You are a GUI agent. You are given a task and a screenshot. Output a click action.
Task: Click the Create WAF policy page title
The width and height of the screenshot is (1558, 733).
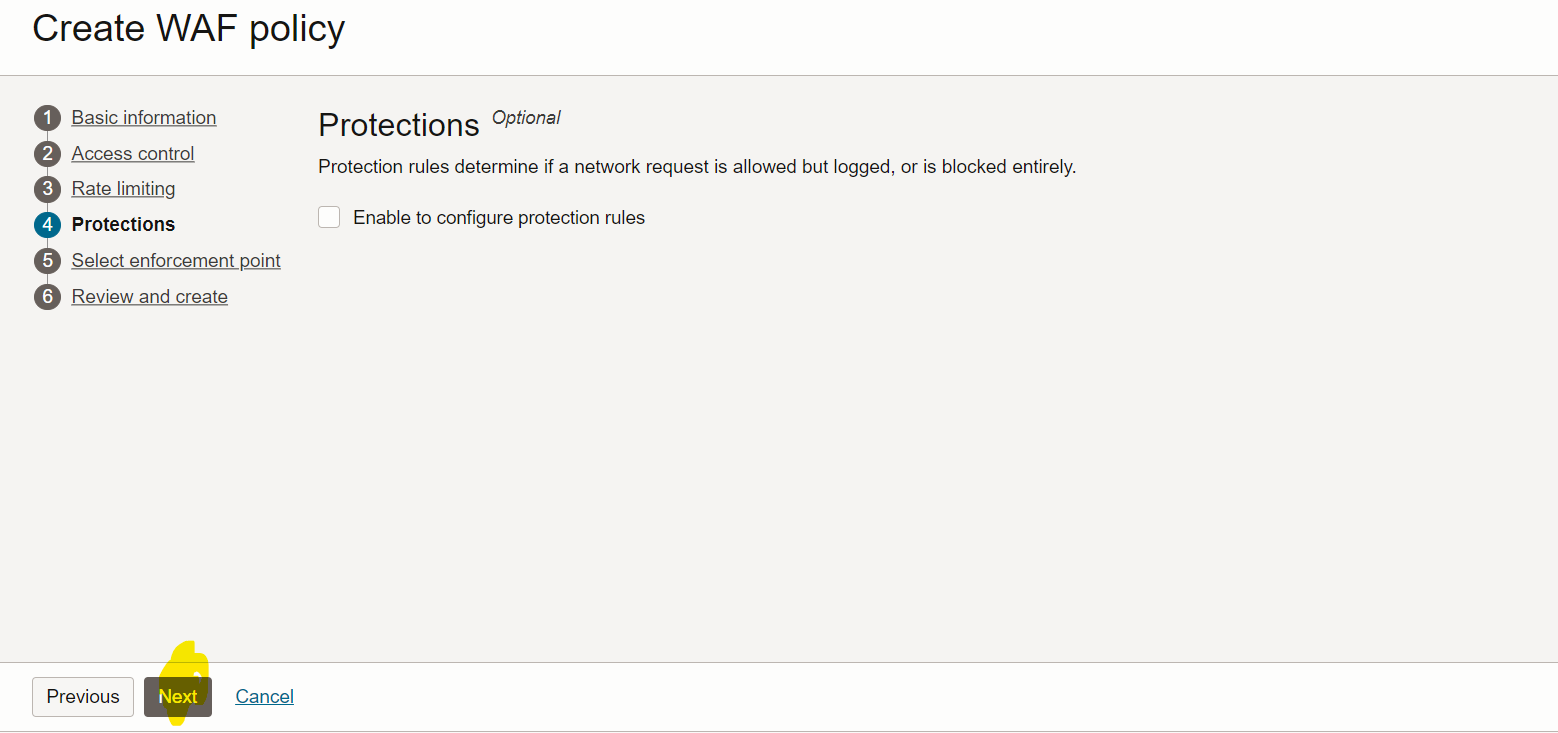(188, 28)
